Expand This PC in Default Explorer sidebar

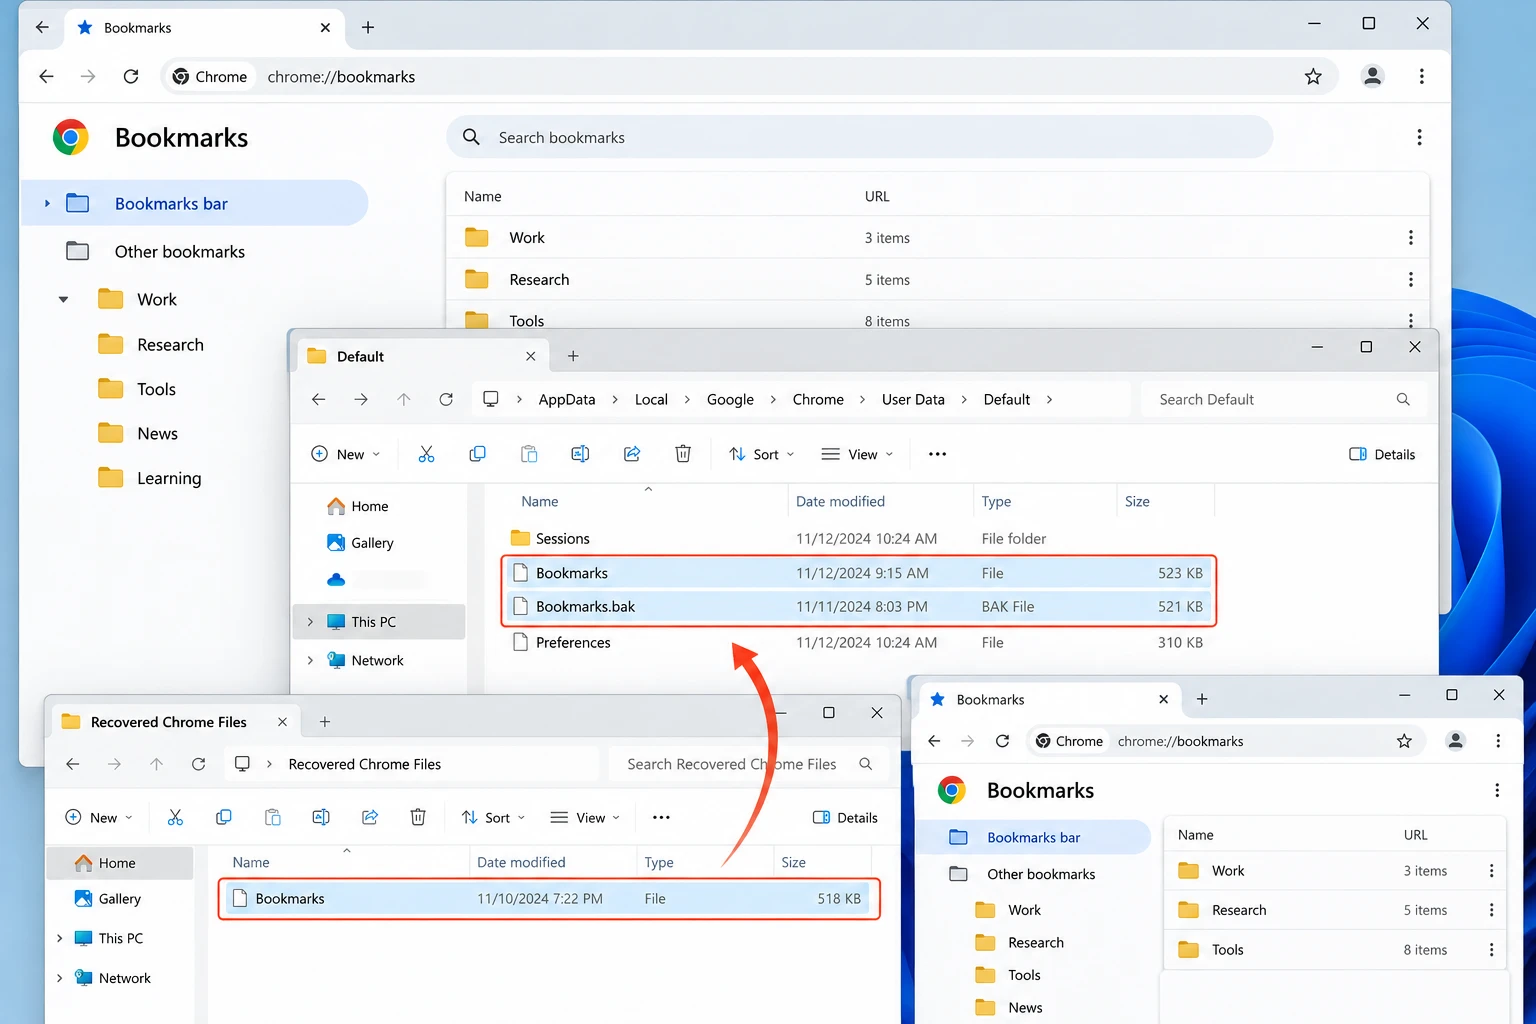(310, 622)
